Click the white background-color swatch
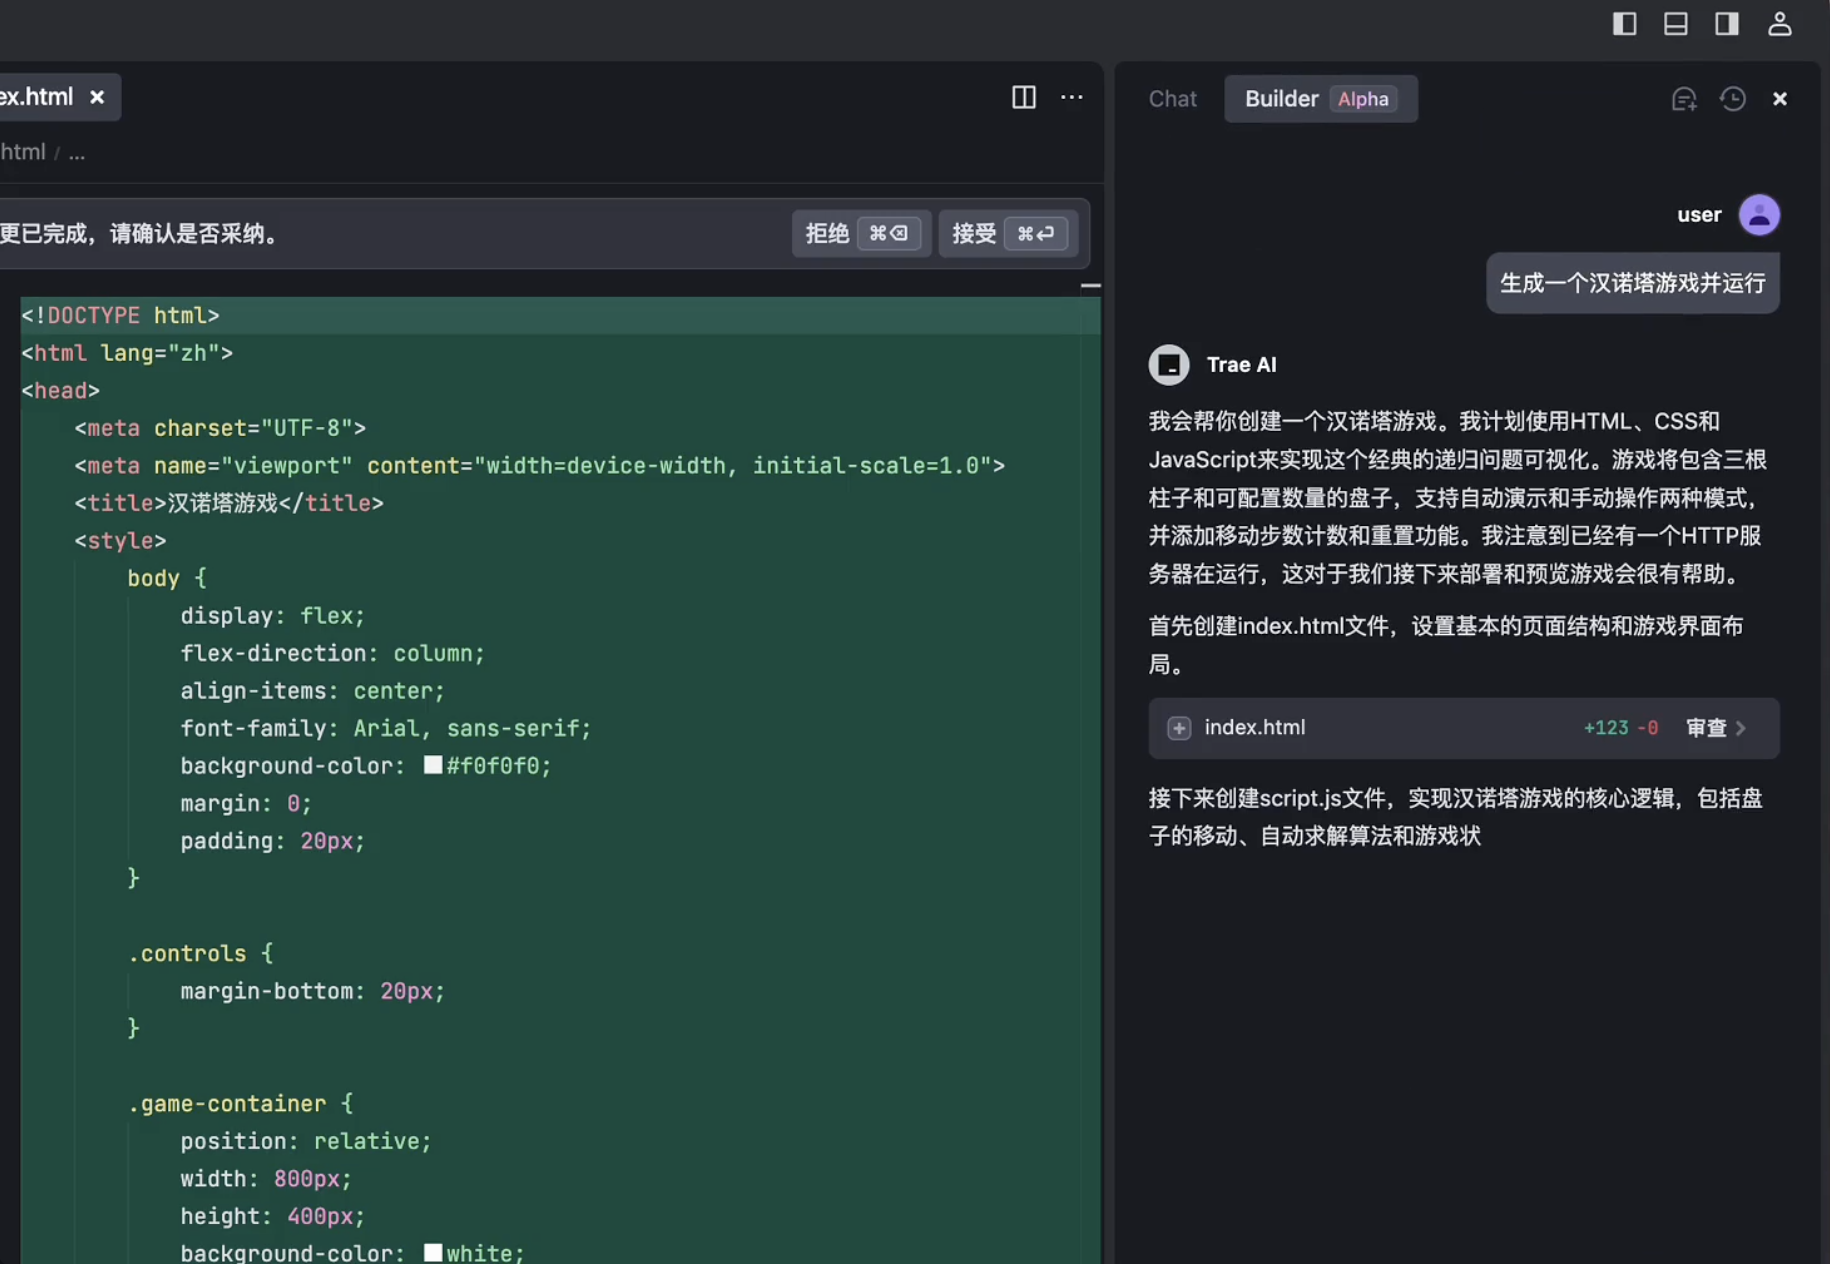 pyautogui.click(x=433, y=1252)
